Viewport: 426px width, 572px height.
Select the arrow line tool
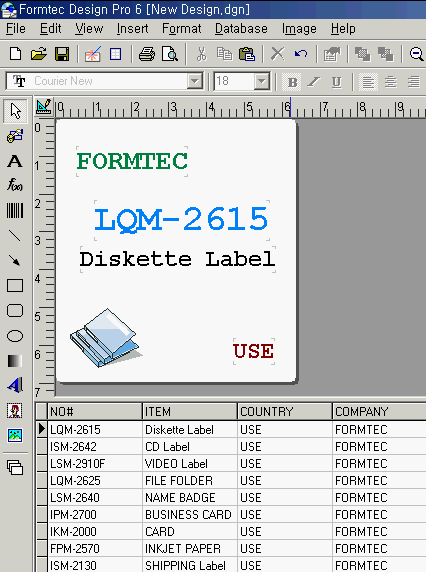click(15, 260)
